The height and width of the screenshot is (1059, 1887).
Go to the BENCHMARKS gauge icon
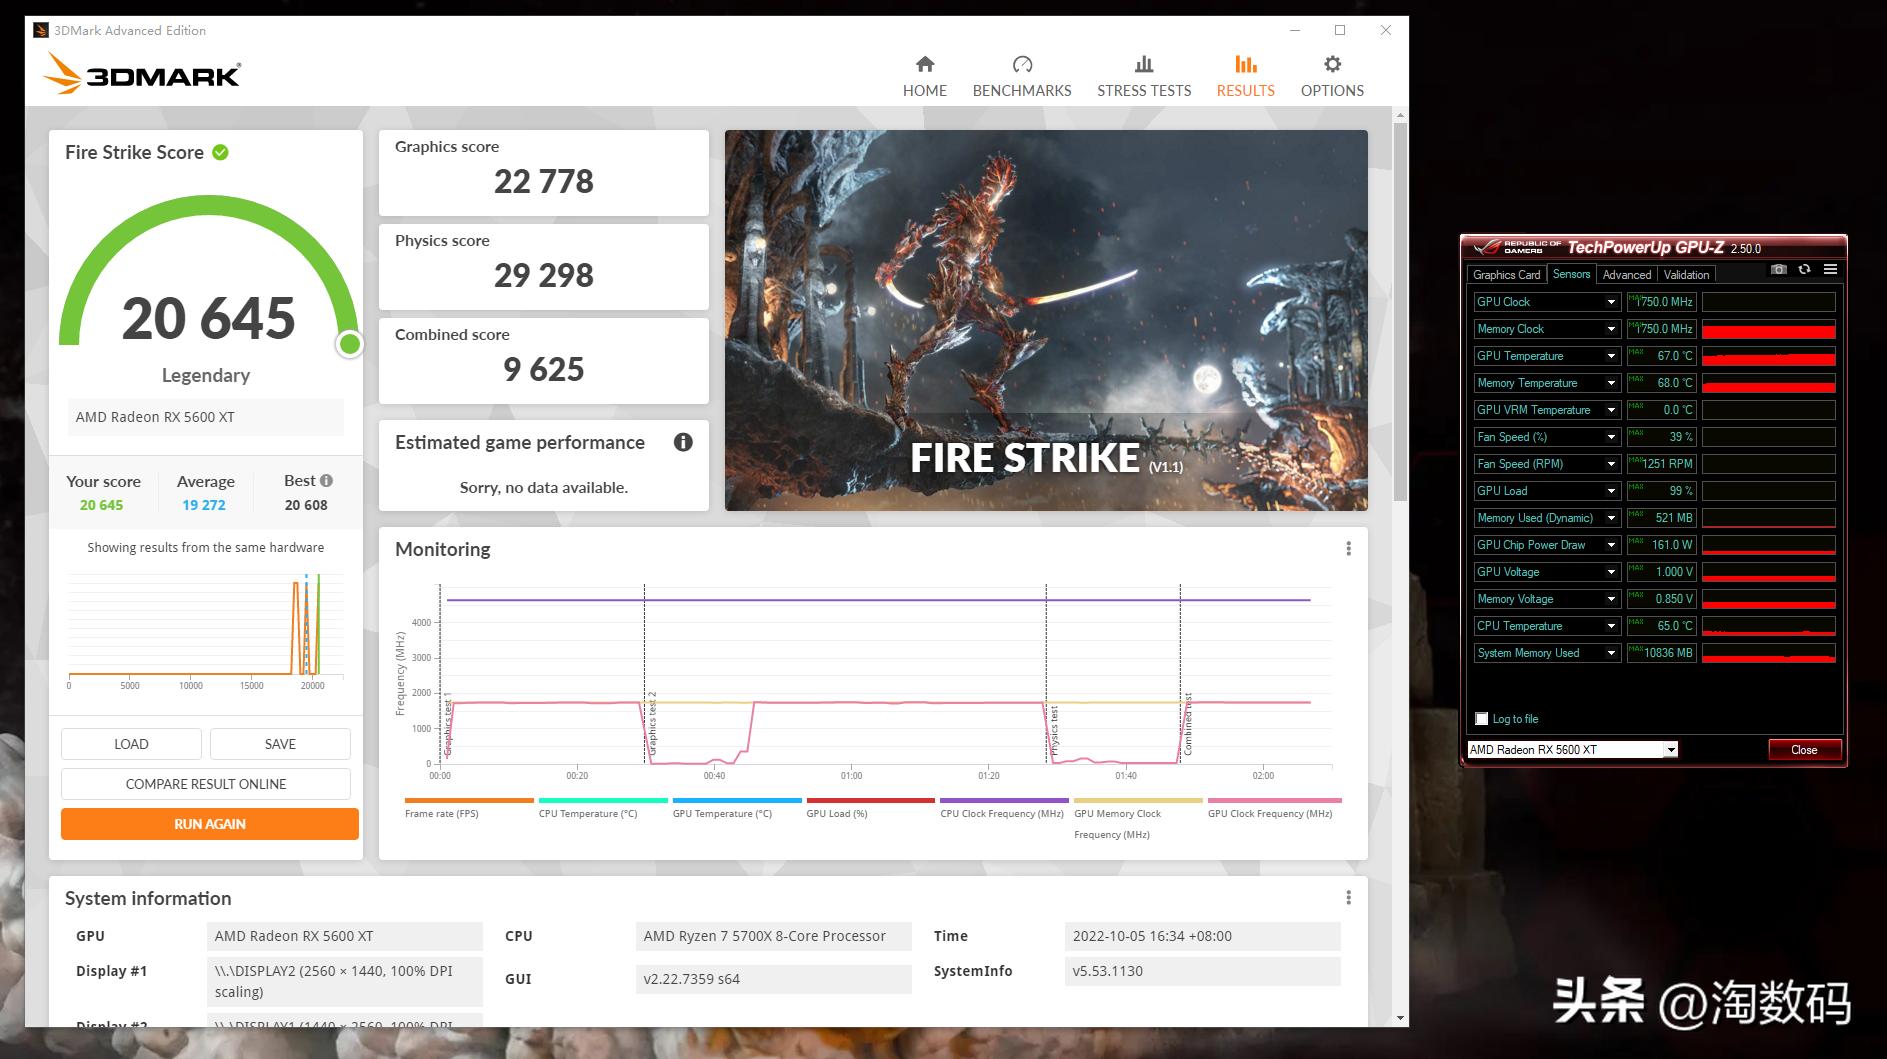pyautogui.click(x=1021, y=65)
